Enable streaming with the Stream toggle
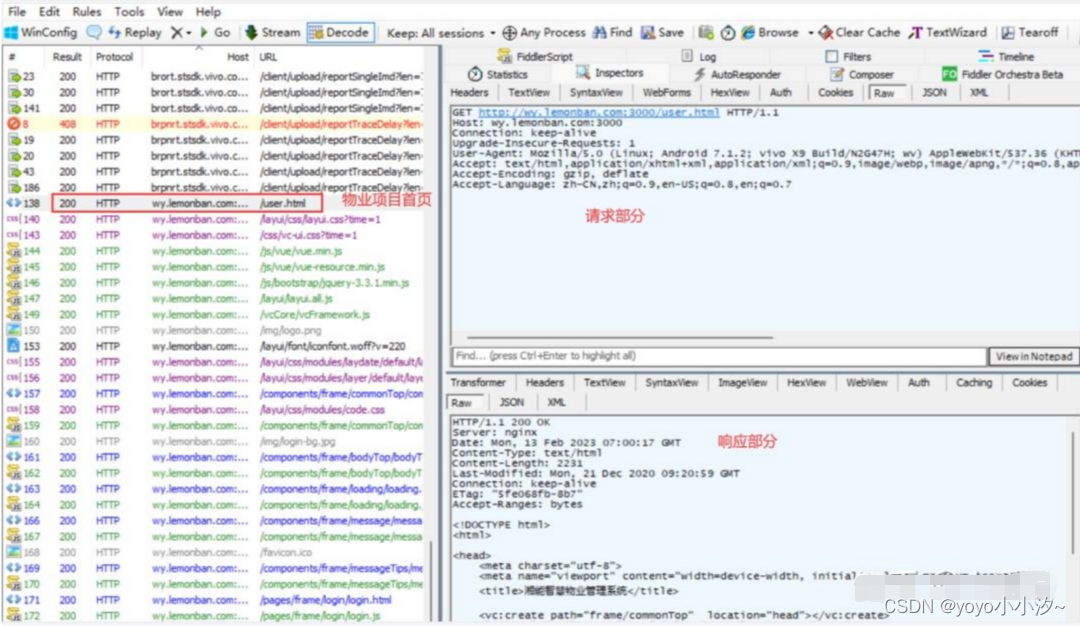 (272, 32)
